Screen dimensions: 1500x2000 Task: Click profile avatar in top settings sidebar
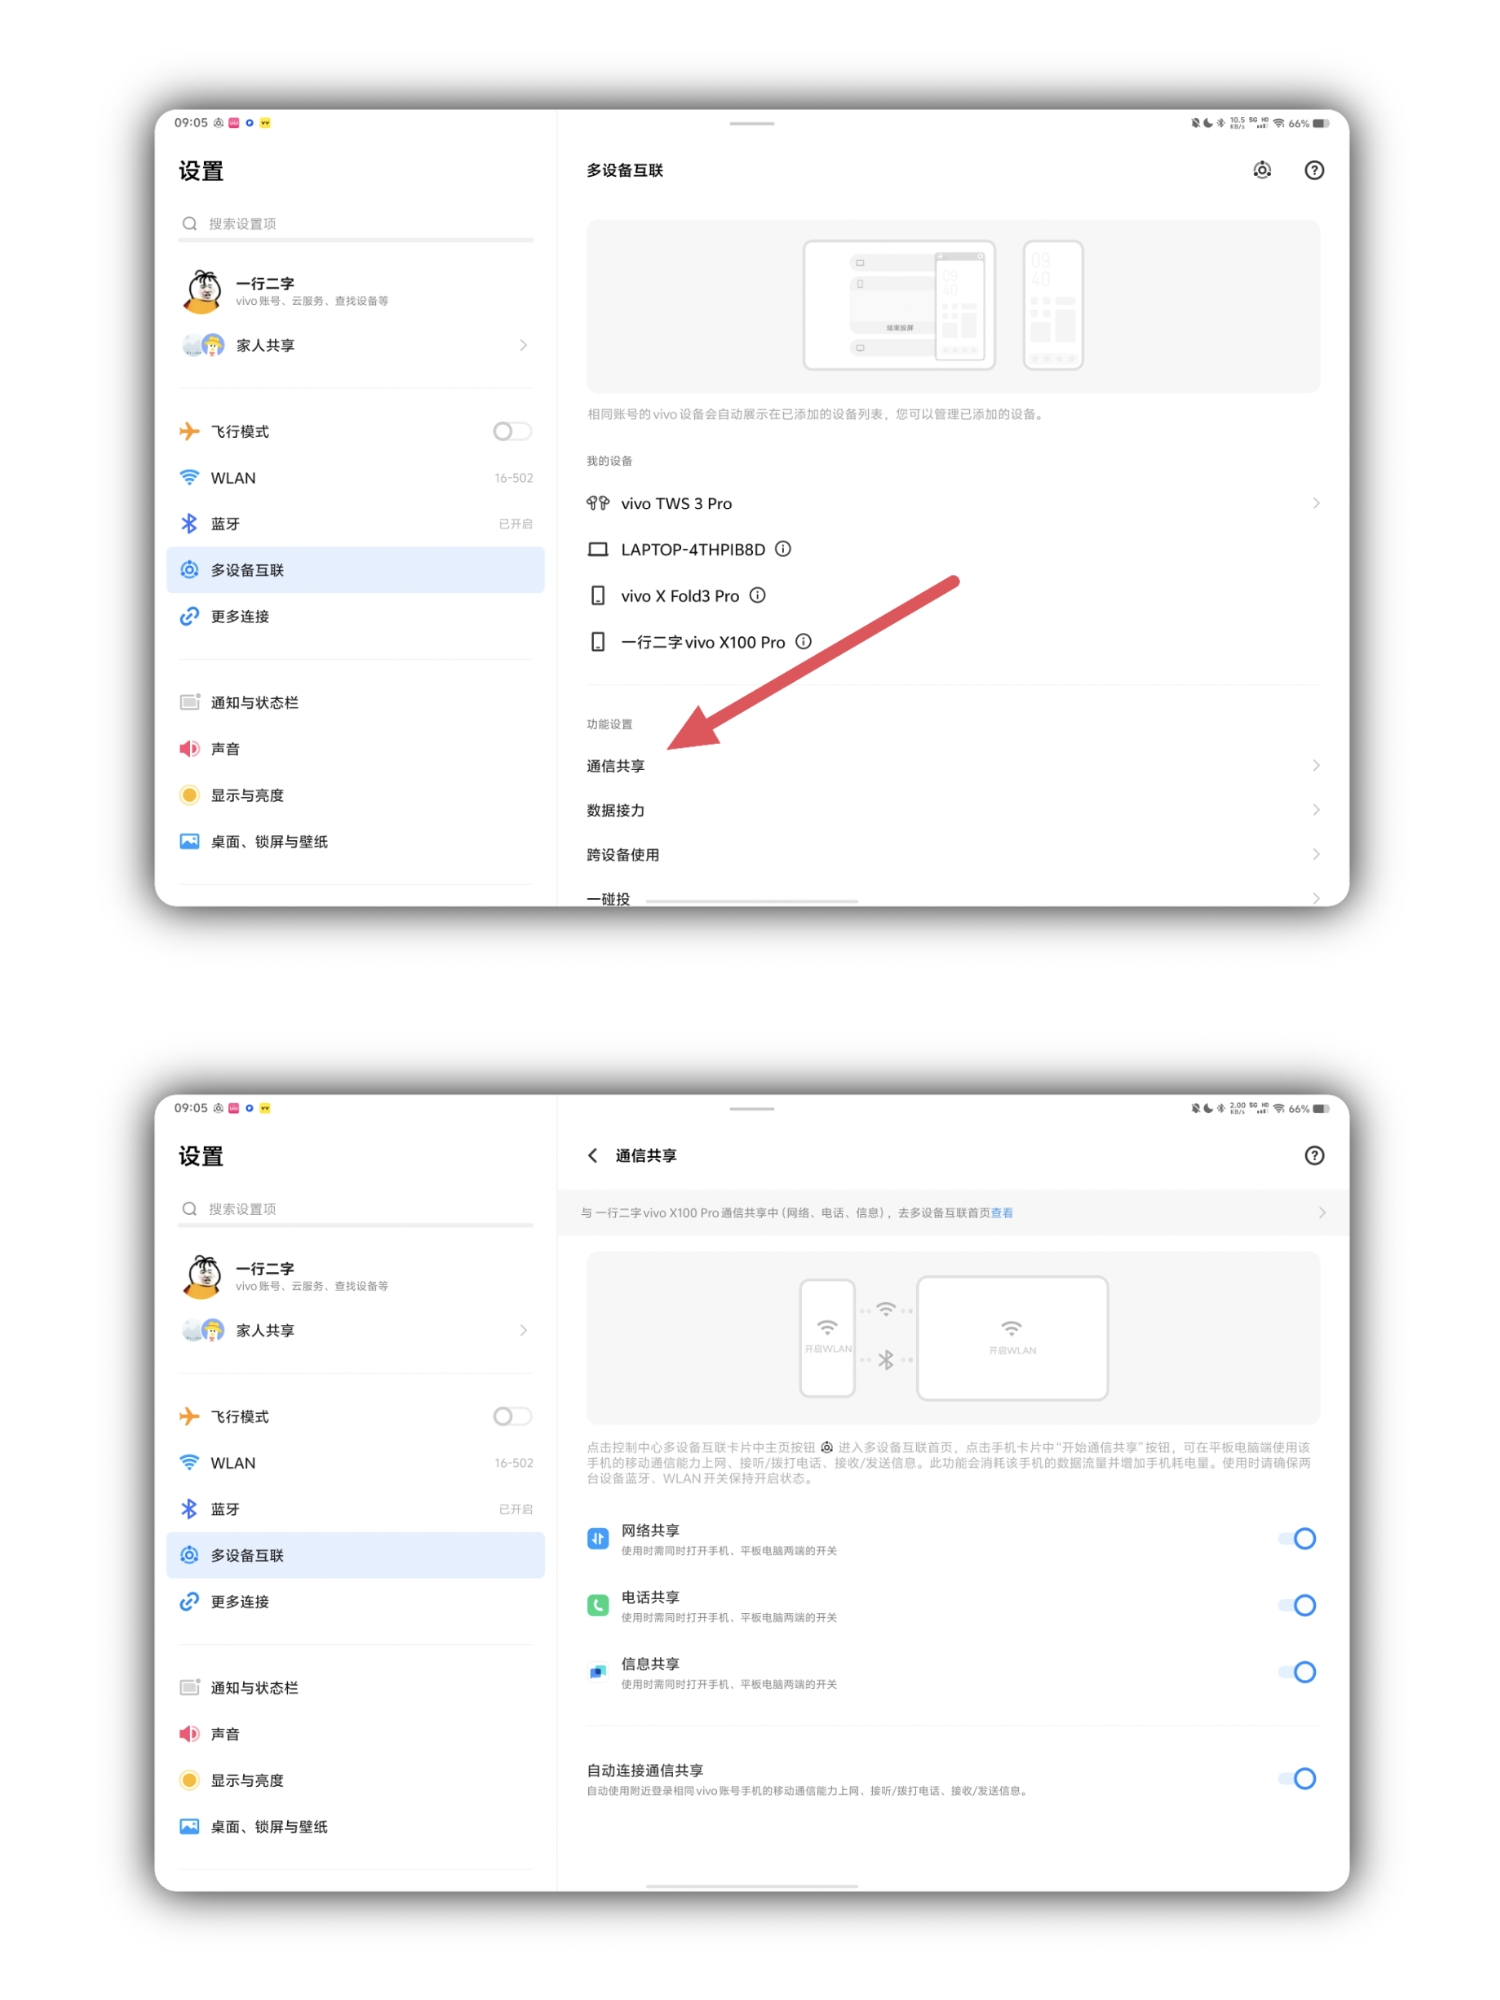click(x=203, y=290)
